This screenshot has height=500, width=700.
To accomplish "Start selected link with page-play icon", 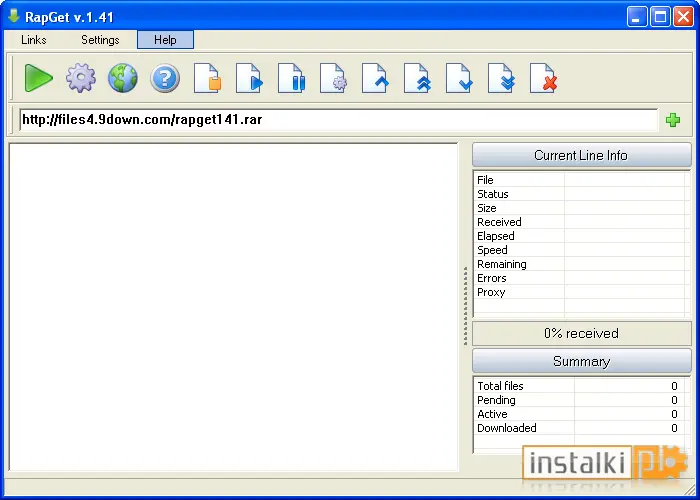I will coord(249,78).
